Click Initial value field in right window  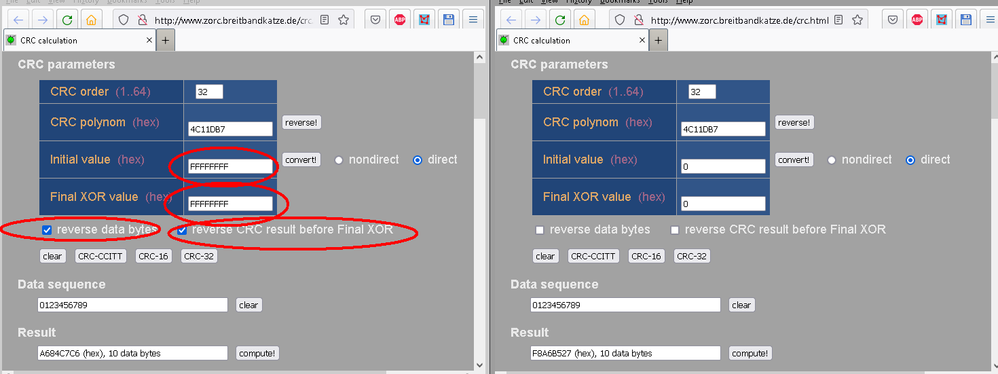(x=723, y=167)
